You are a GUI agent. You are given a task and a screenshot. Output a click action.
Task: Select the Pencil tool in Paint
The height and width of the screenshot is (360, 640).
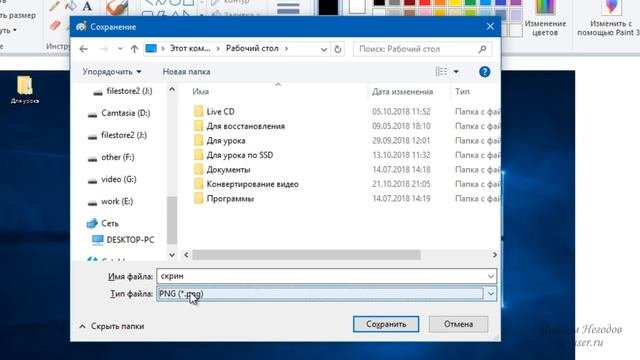[54, 6]
